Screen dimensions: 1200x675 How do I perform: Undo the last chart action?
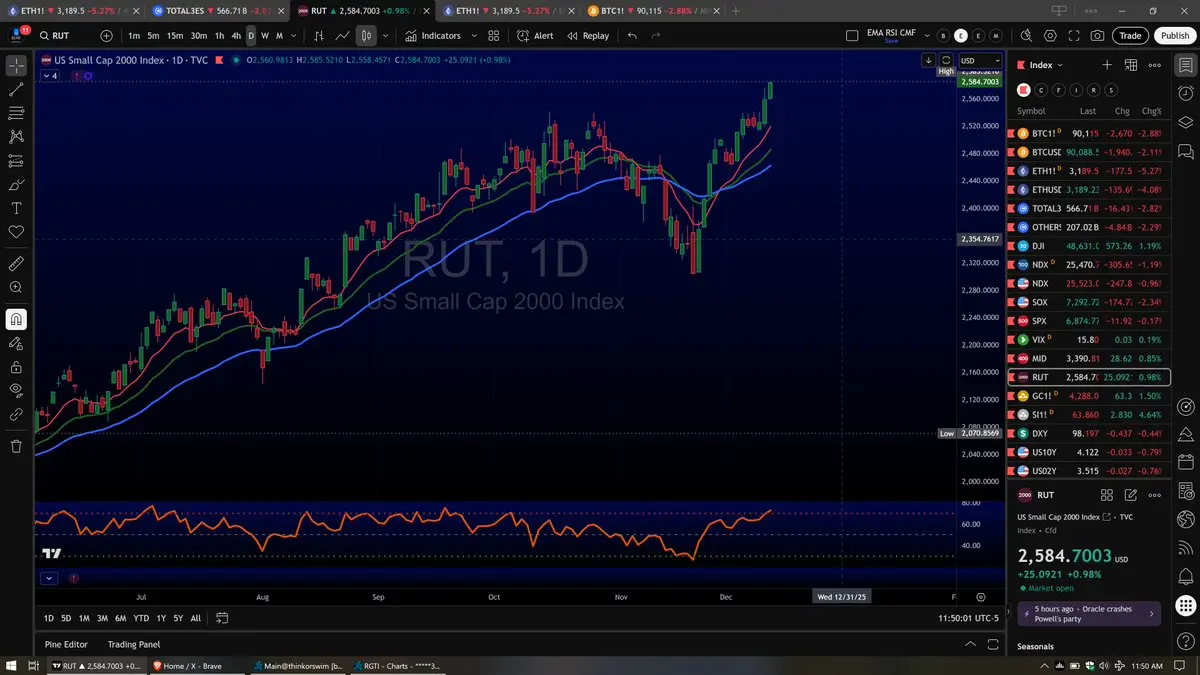click(x=631, y=35)
